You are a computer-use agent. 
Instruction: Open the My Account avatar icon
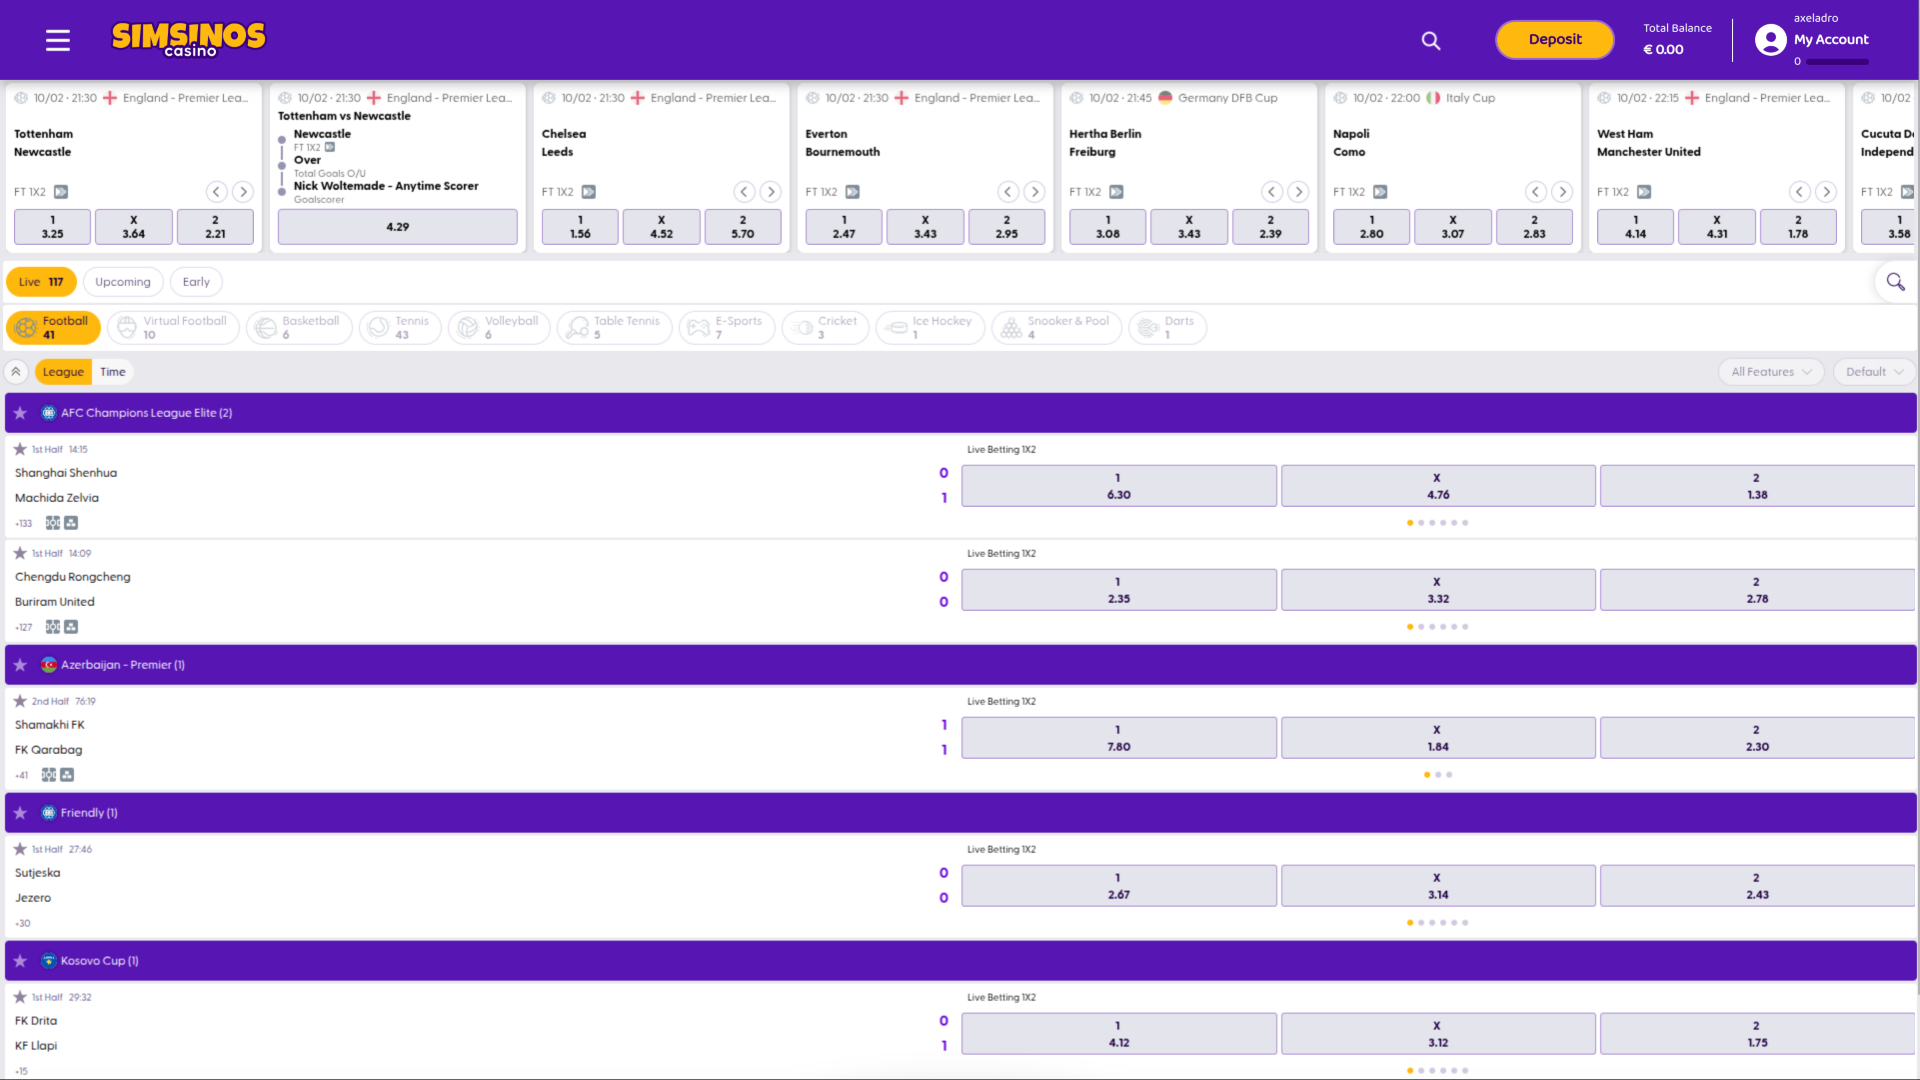coord(1770,40)
